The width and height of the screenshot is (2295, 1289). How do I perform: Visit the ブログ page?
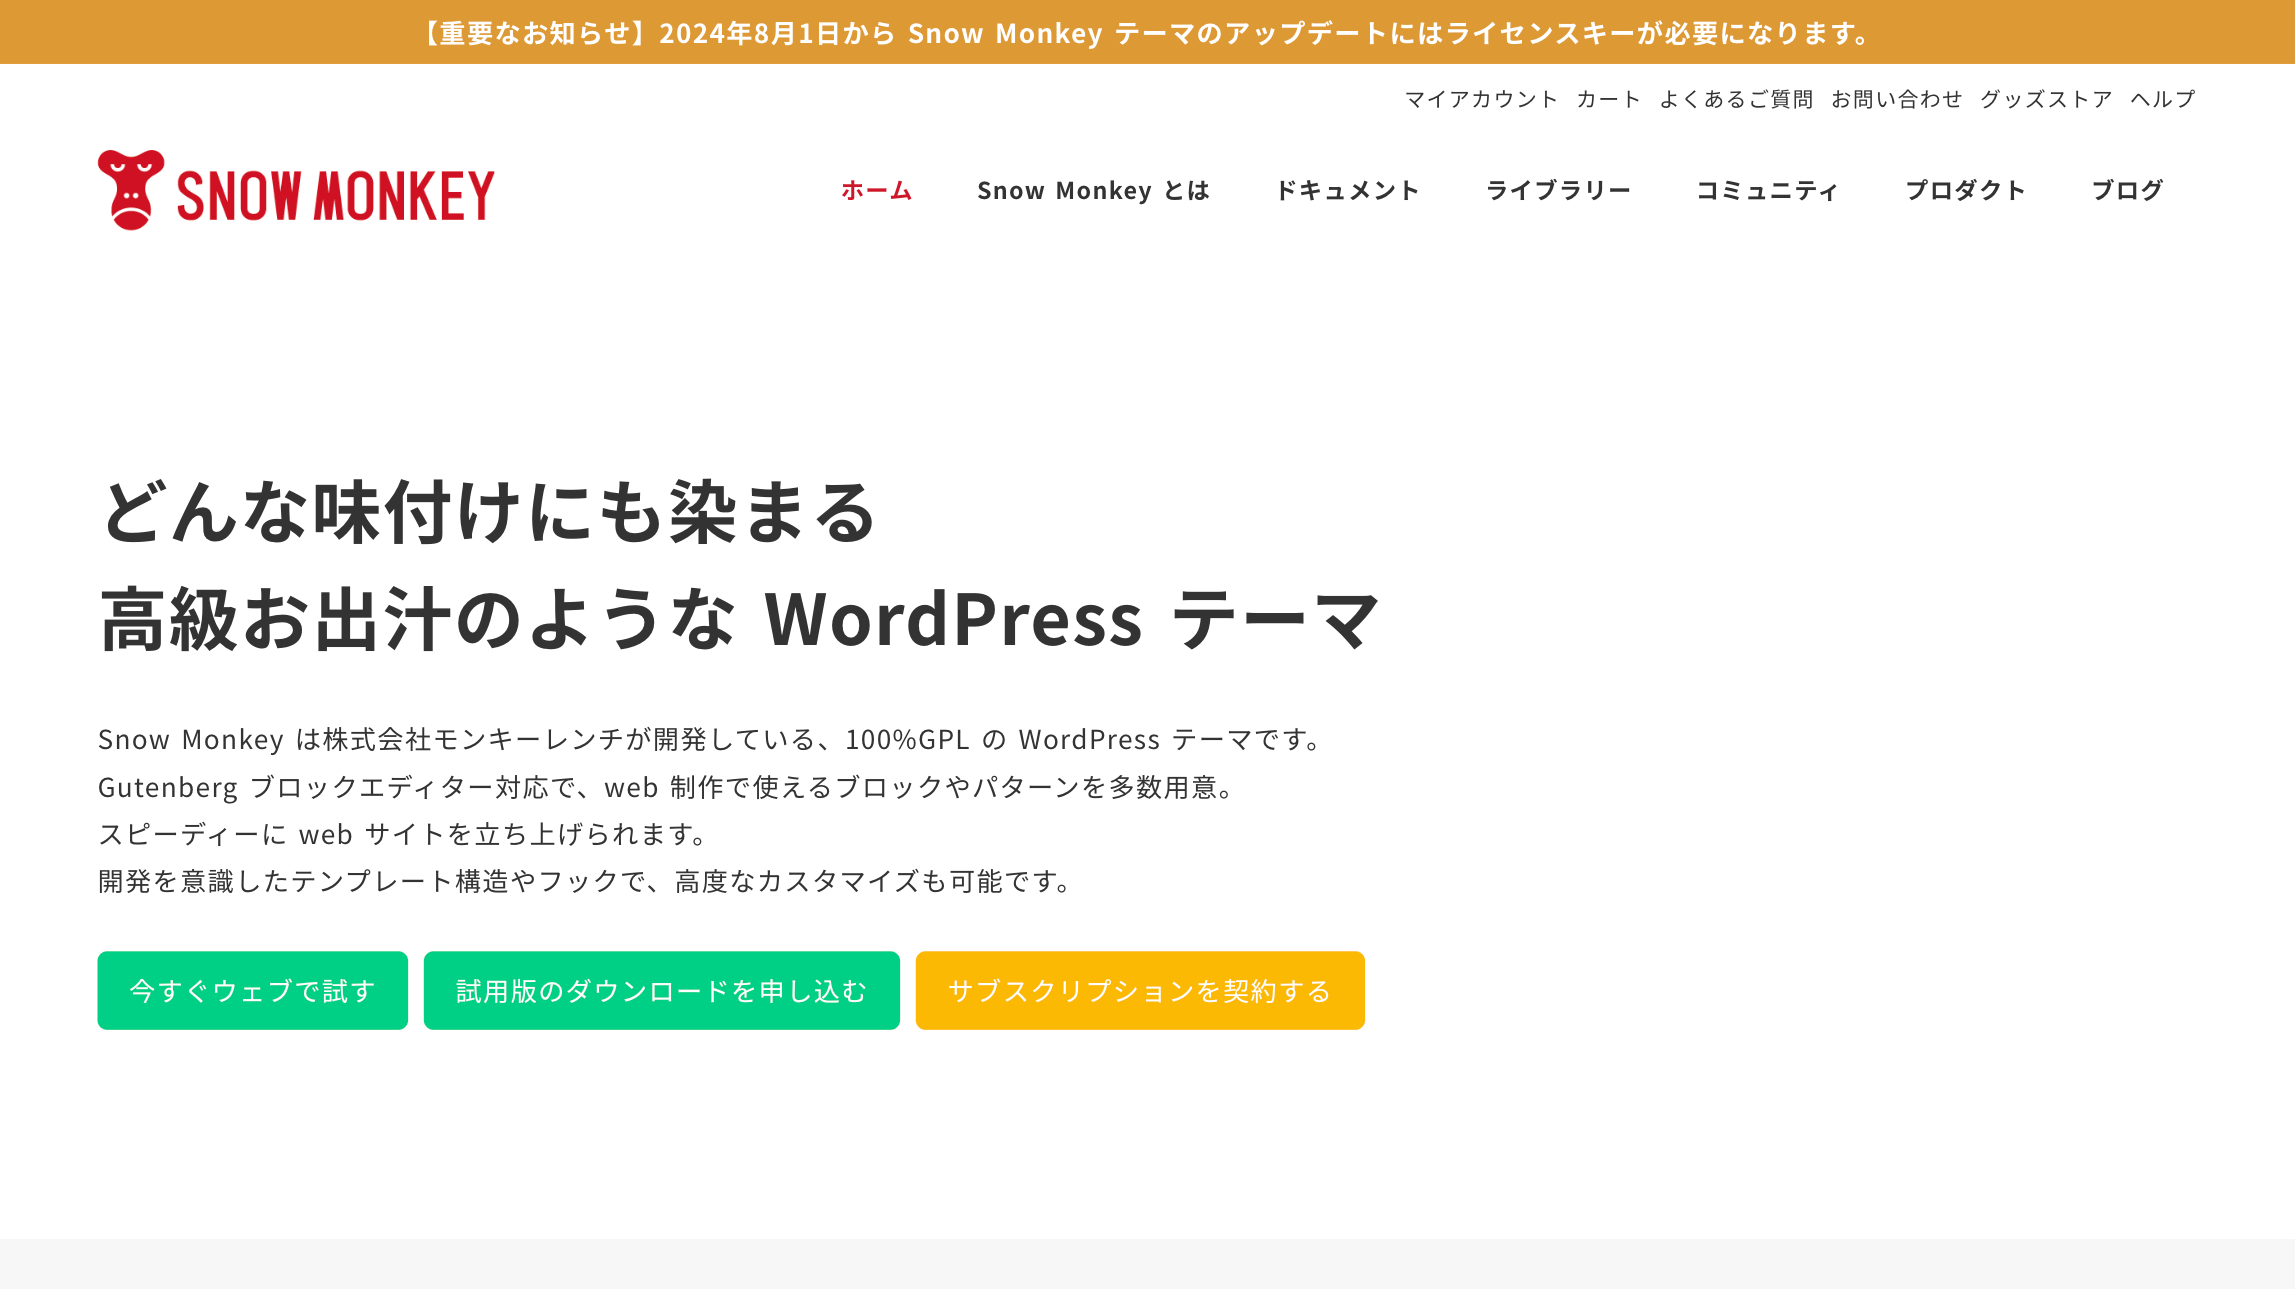tap(2127, 190)
